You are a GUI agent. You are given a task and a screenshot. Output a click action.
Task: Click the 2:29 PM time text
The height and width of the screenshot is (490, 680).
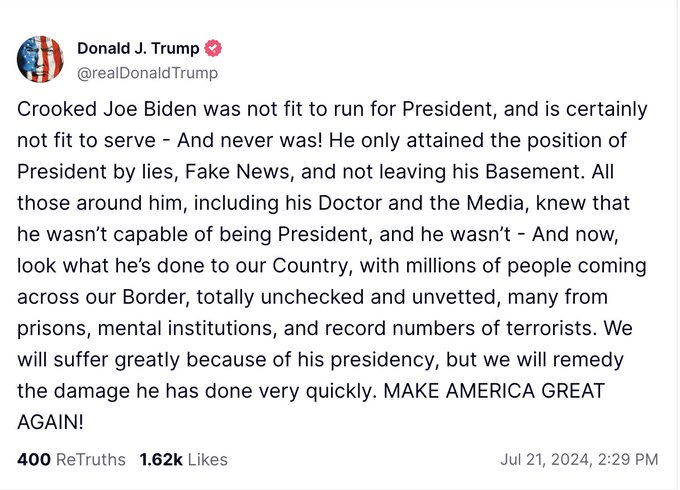click(626, 460)
